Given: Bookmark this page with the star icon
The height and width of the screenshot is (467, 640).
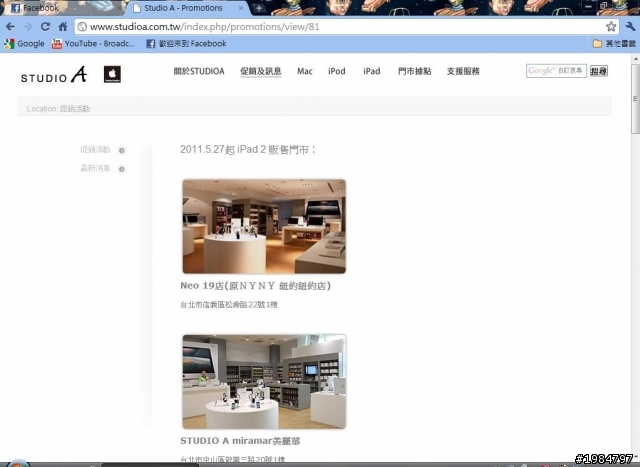Looking at the screenshot, I should click(x=611, y=27).
